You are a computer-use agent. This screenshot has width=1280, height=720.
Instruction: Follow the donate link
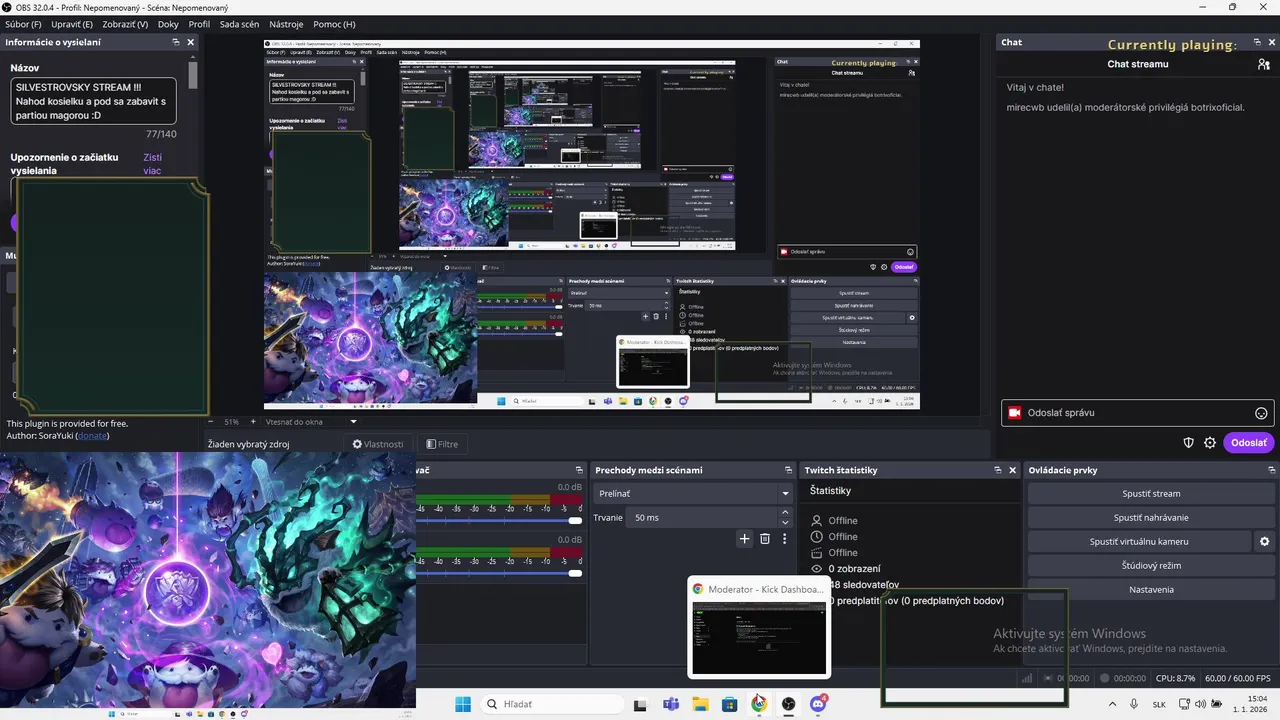tap(92, 436)
